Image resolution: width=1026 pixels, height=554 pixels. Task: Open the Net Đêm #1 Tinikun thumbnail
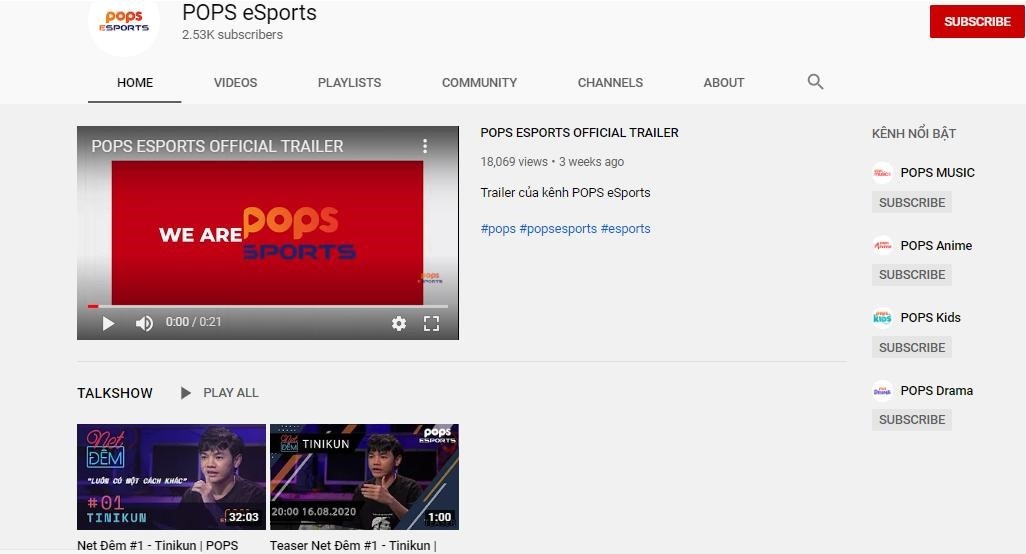(171, 477)
